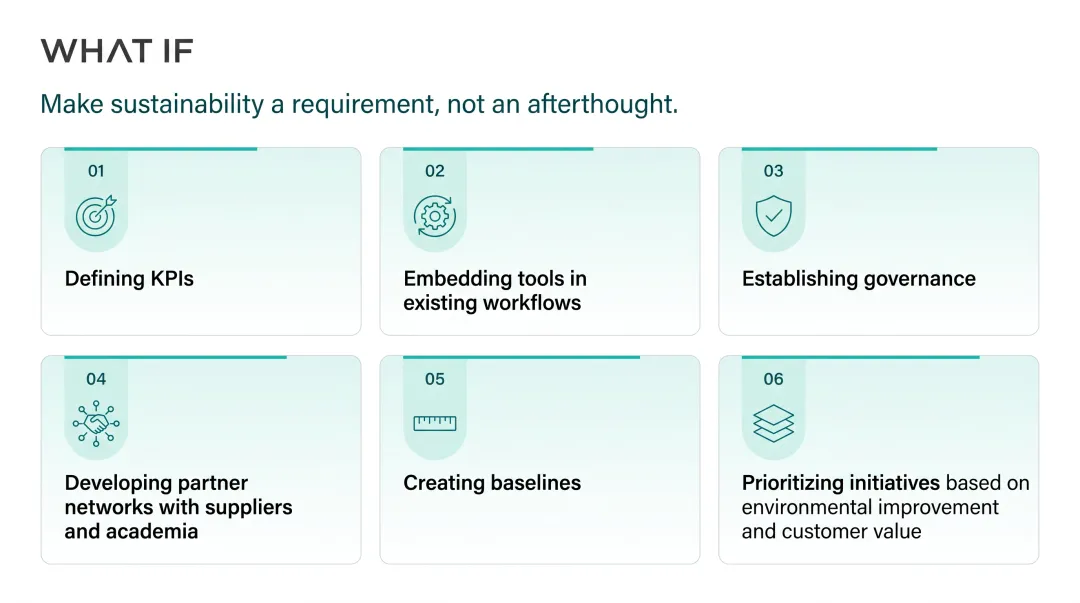
Task: Click the WHAT IF logo
Action: [x=117, y=51]
